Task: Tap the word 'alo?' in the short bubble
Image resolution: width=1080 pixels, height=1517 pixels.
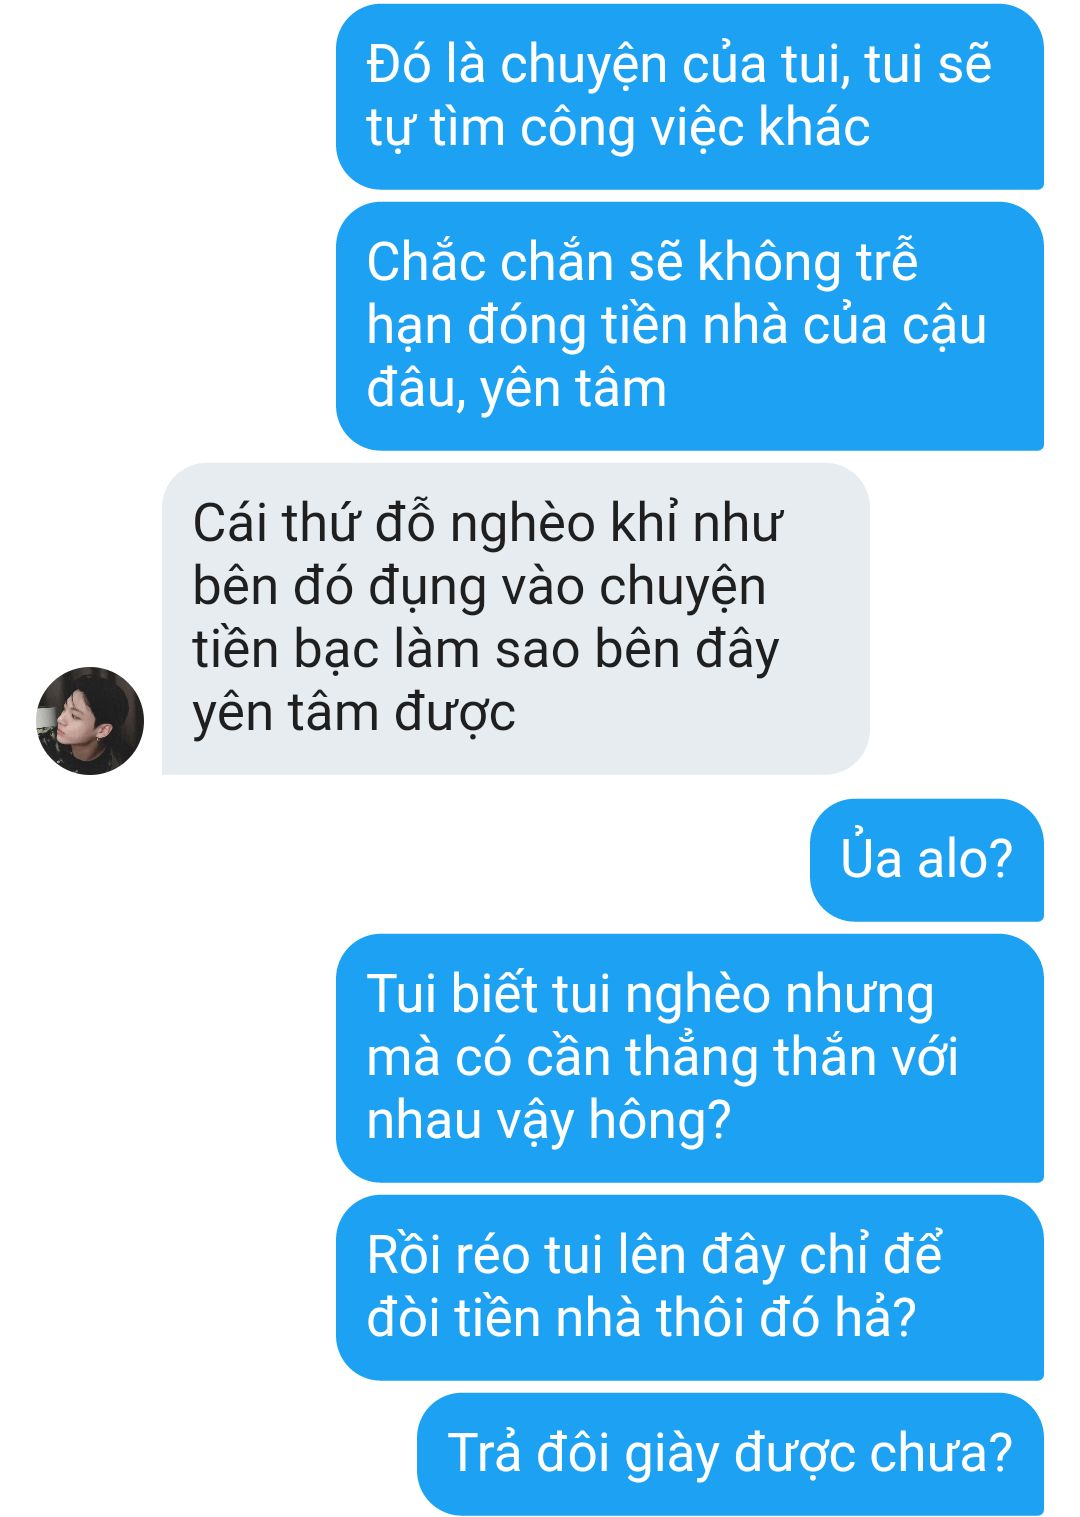Action: click(x=965, y=859)
